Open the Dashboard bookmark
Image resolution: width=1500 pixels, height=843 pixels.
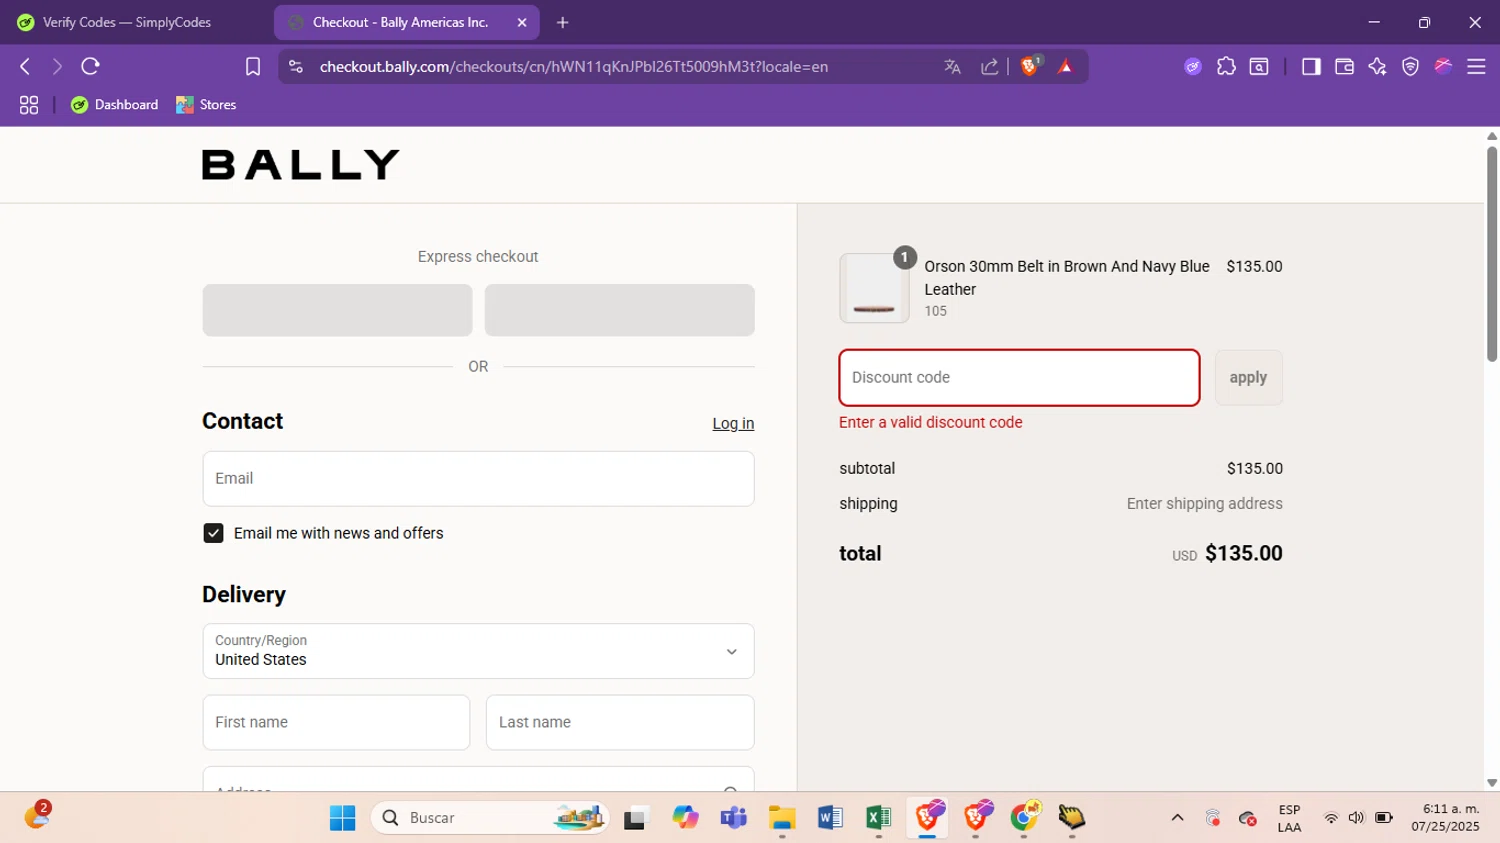115,104
